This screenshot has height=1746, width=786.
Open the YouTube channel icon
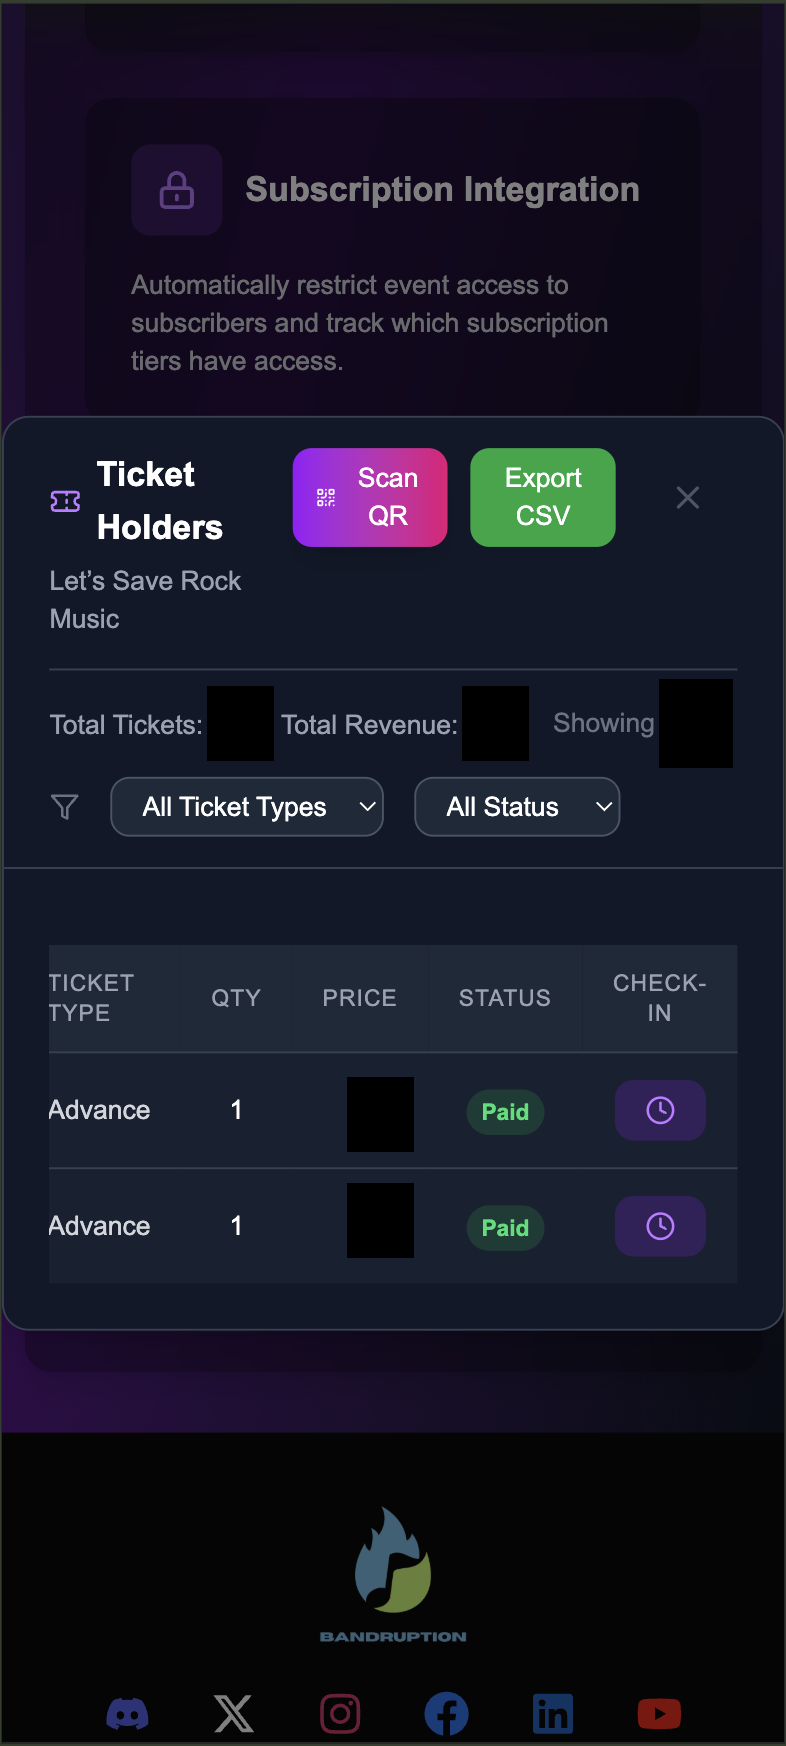pos(659,1714)
